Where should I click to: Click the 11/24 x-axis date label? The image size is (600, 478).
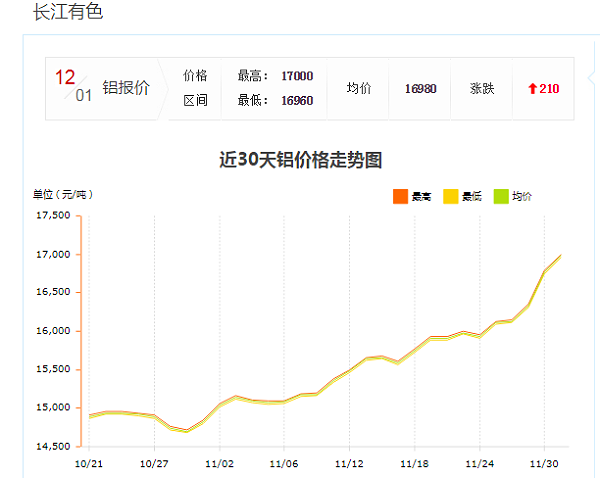[x=479, y=464]
